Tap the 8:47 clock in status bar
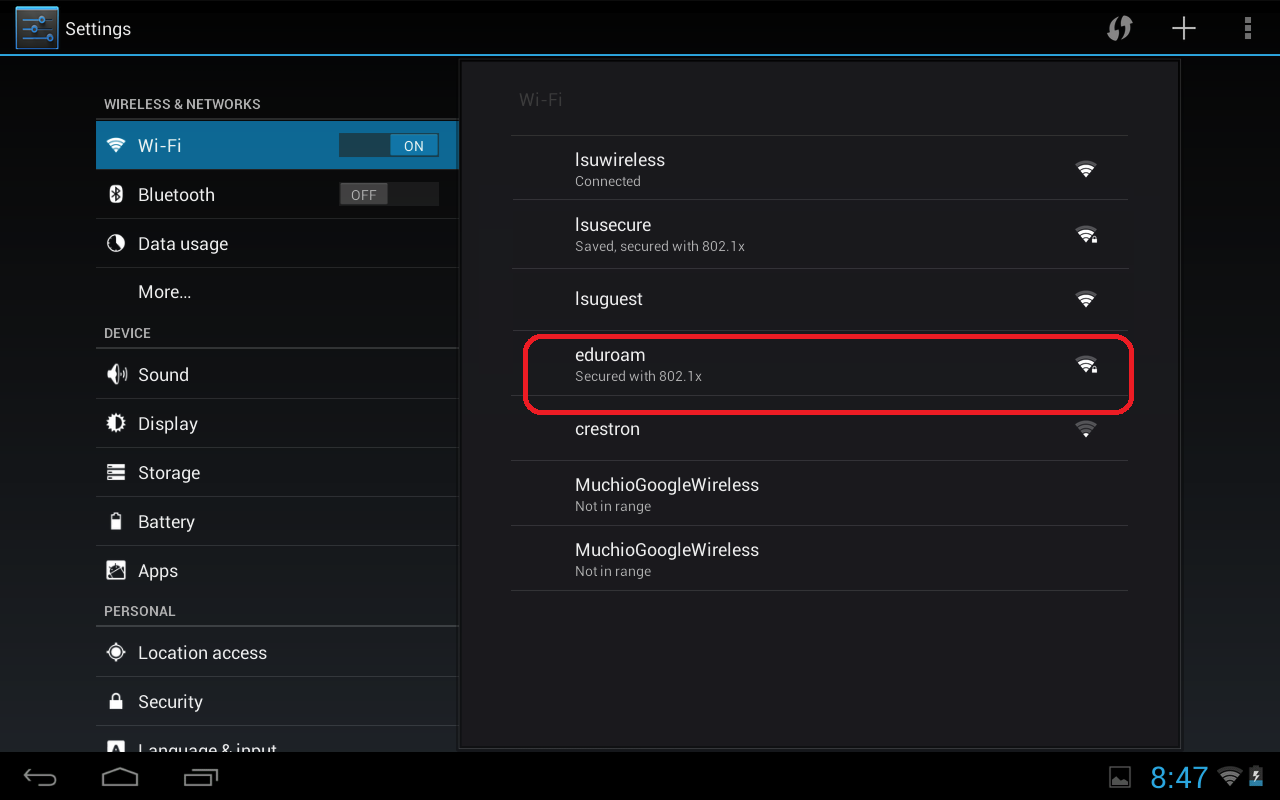Screen dimensions: 1280x800 [1179, 777]
